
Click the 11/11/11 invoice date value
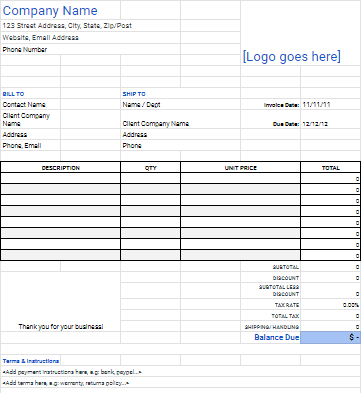point(316,105)
